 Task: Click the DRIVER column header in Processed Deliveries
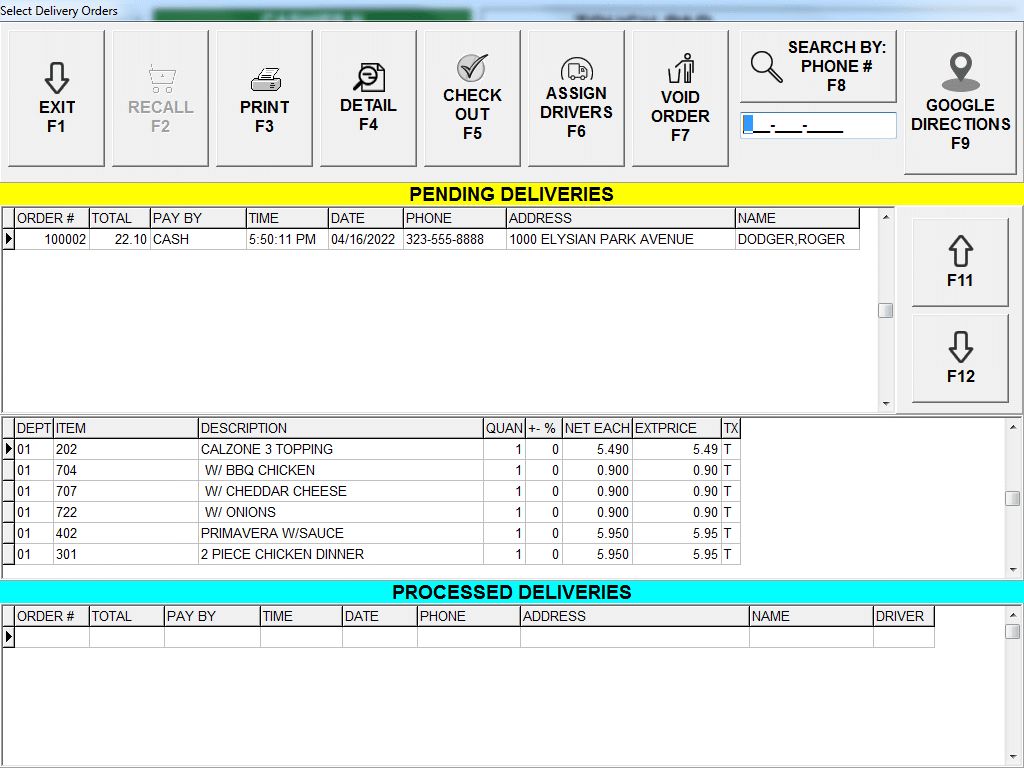point(900,616)
